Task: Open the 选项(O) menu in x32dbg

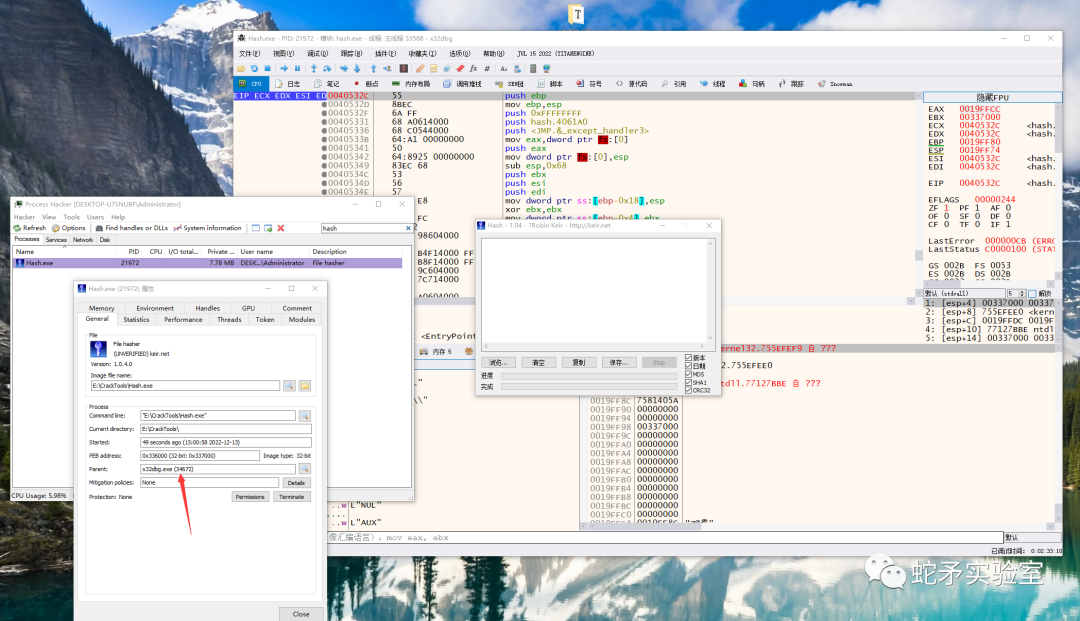Action: pyautogui.click(x=459, y=54)
